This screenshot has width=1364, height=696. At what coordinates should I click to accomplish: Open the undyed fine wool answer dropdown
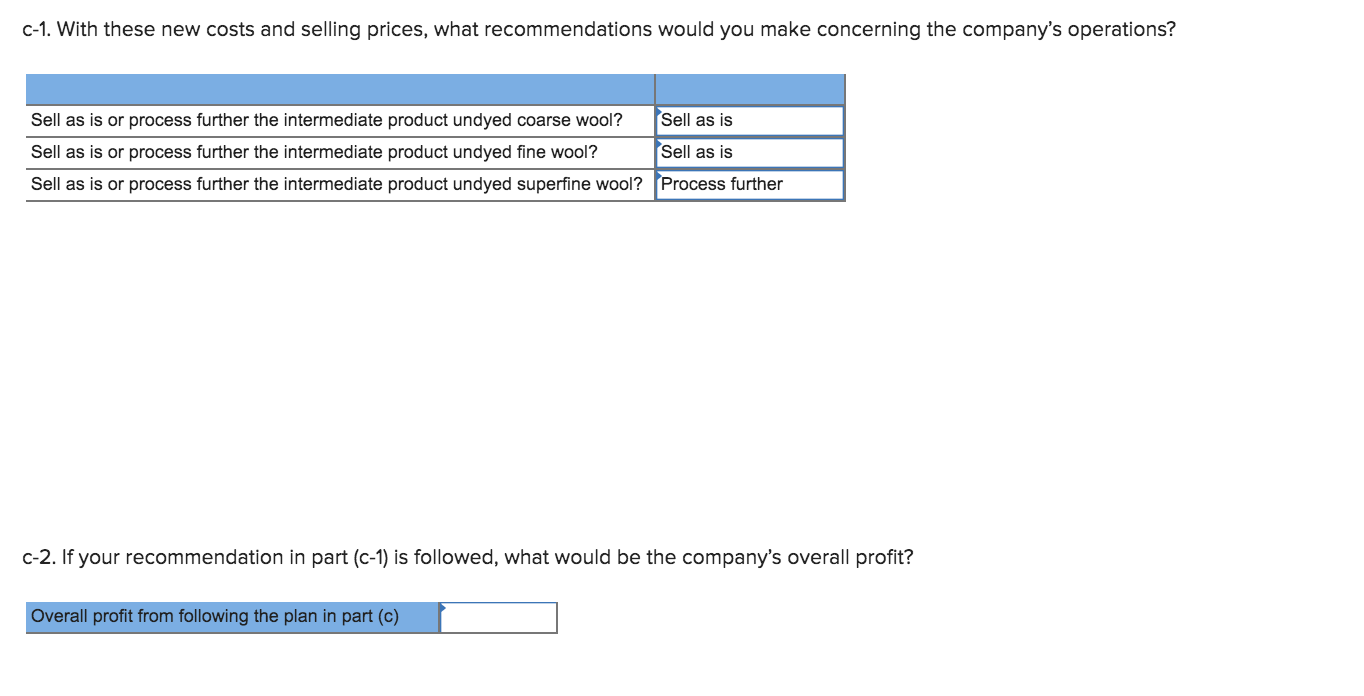coord(750,153)
